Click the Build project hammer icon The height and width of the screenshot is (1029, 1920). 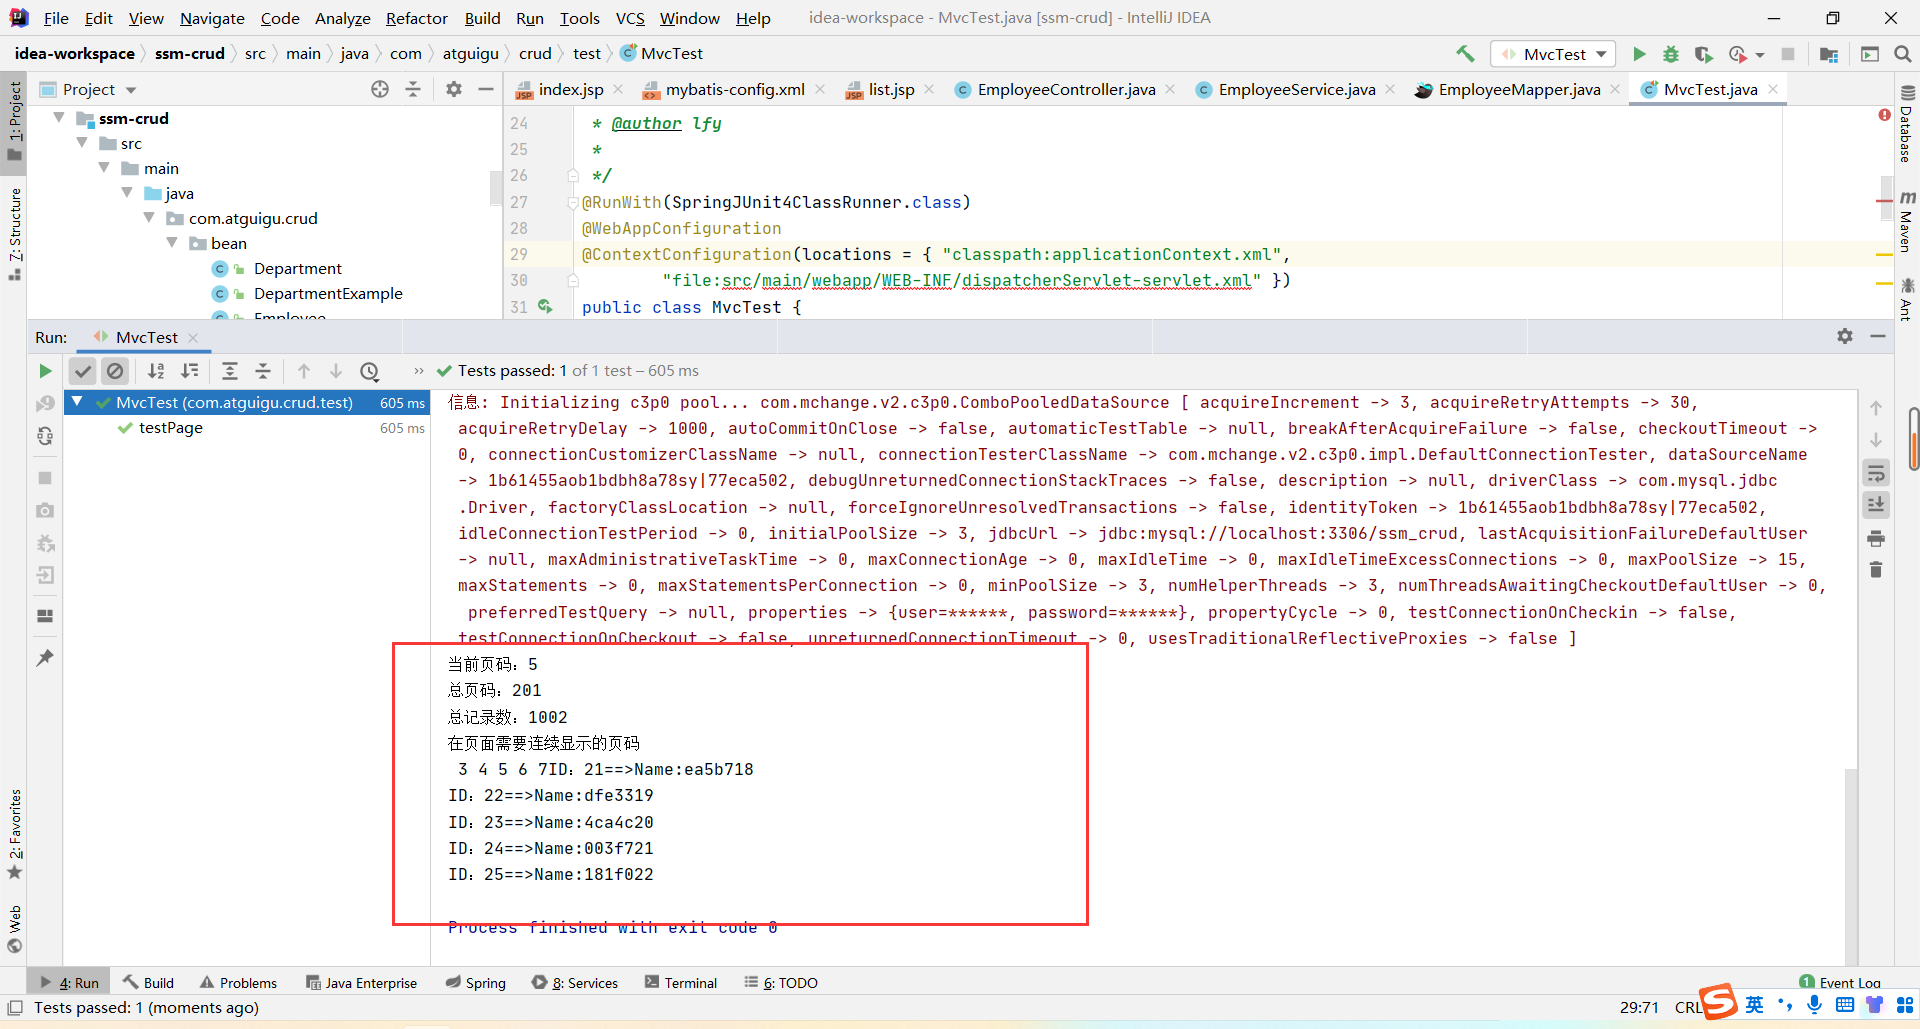point(1465,54)
